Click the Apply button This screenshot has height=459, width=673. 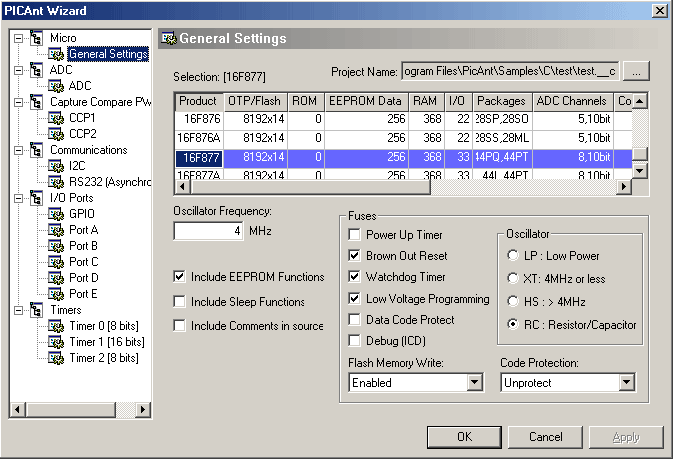[626, 437]
